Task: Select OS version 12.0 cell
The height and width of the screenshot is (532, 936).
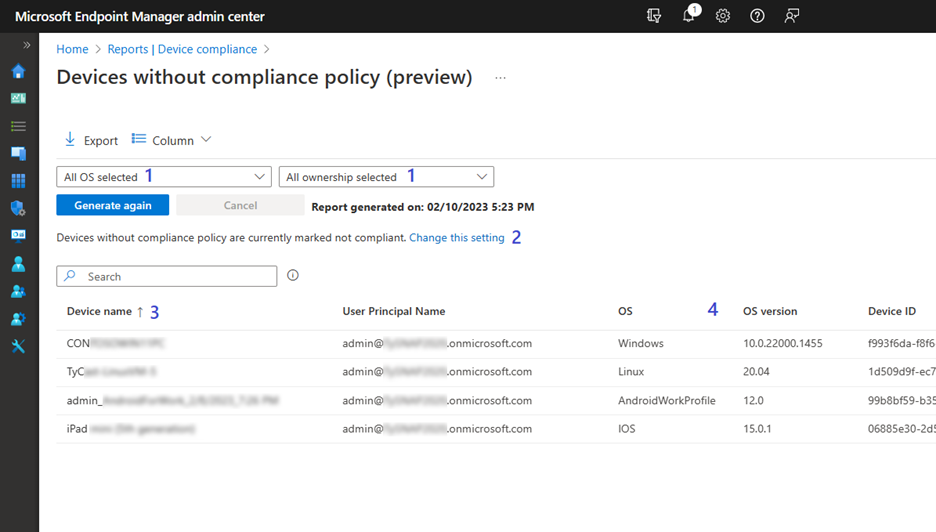Action: pos(753,401)
